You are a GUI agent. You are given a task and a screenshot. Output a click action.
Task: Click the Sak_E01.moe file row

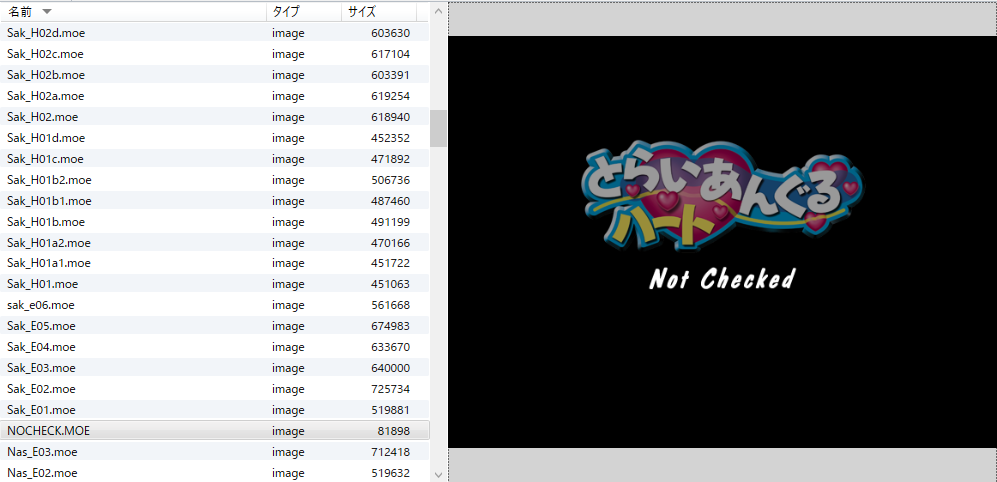point(41,410)
